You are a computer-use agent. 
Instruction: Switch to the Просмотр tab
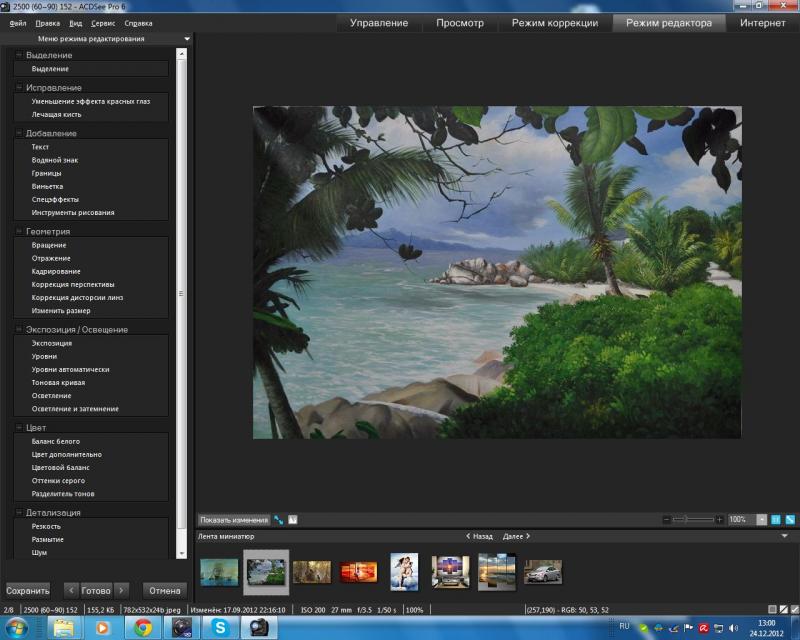point(460,23)
